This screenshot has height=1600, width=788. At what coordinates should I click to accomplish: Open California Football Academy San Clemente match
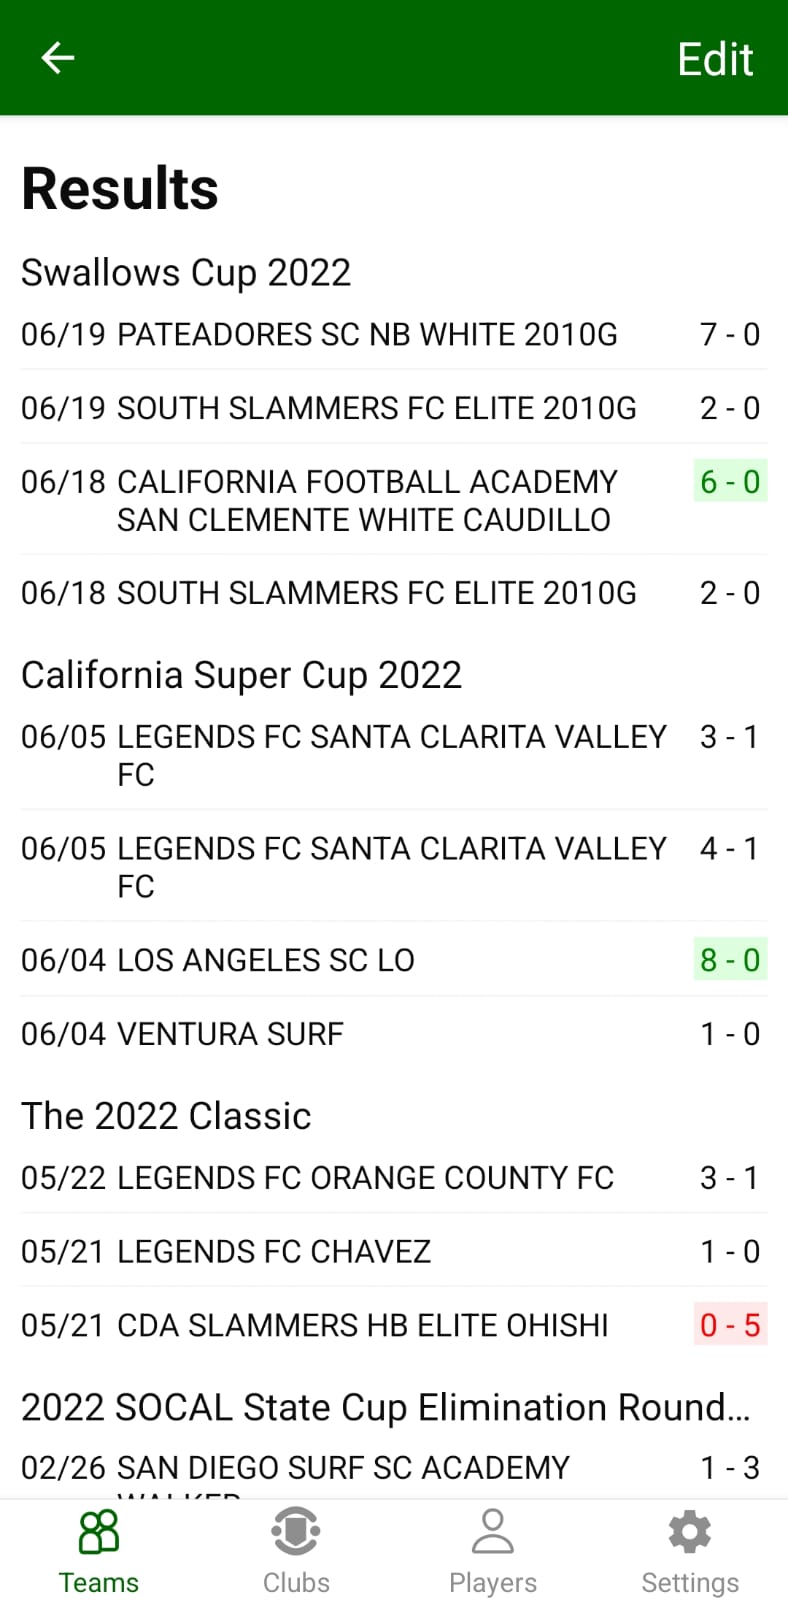pos(366,500)
